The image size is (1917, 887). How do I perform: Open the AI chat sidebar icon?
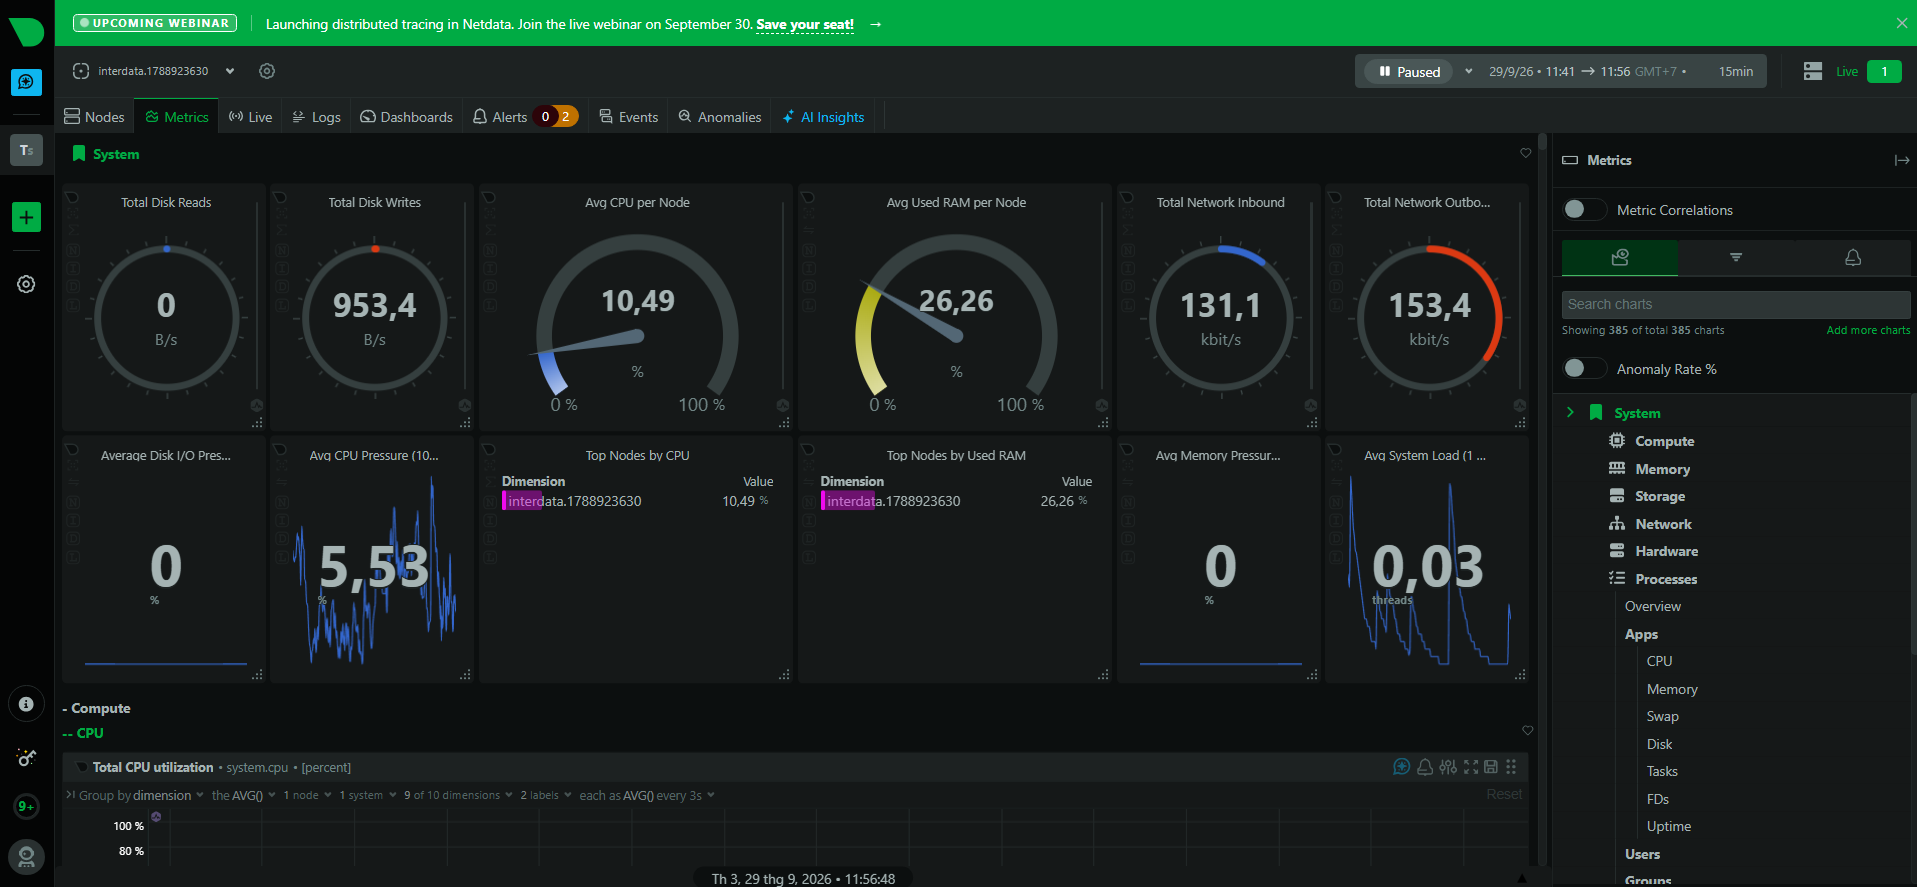coord(26,82)
